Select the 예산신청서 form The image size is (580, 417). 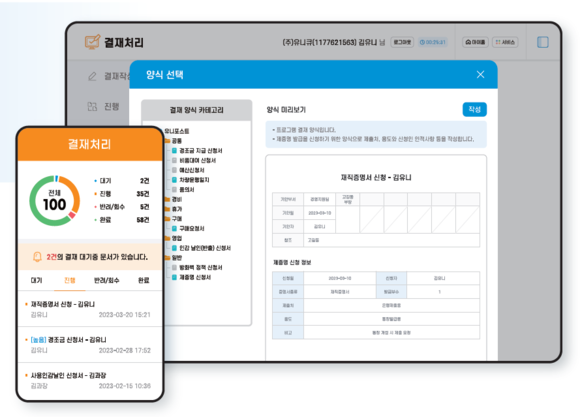pos(192,170)
